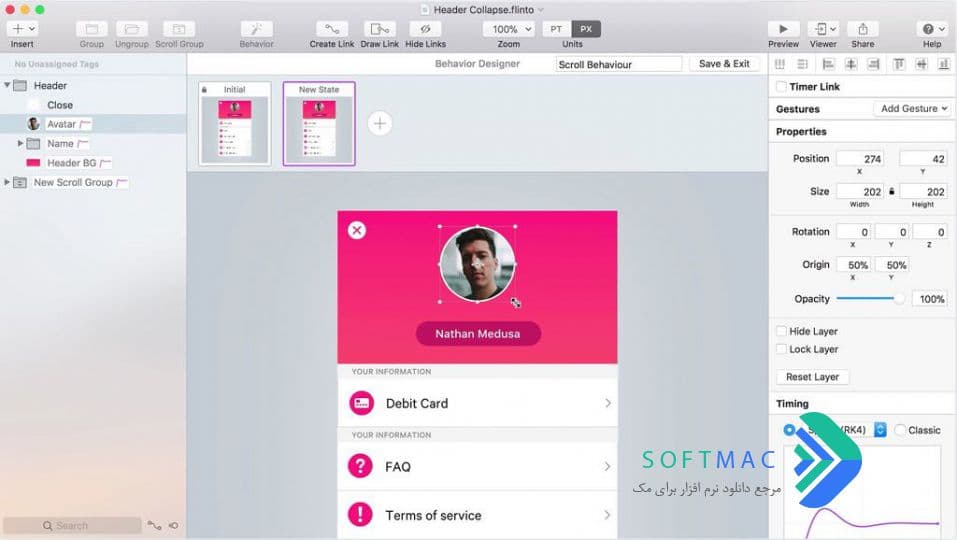Open the spring type popup stepper
Screen dimensions: 957x540
(880, 430)
